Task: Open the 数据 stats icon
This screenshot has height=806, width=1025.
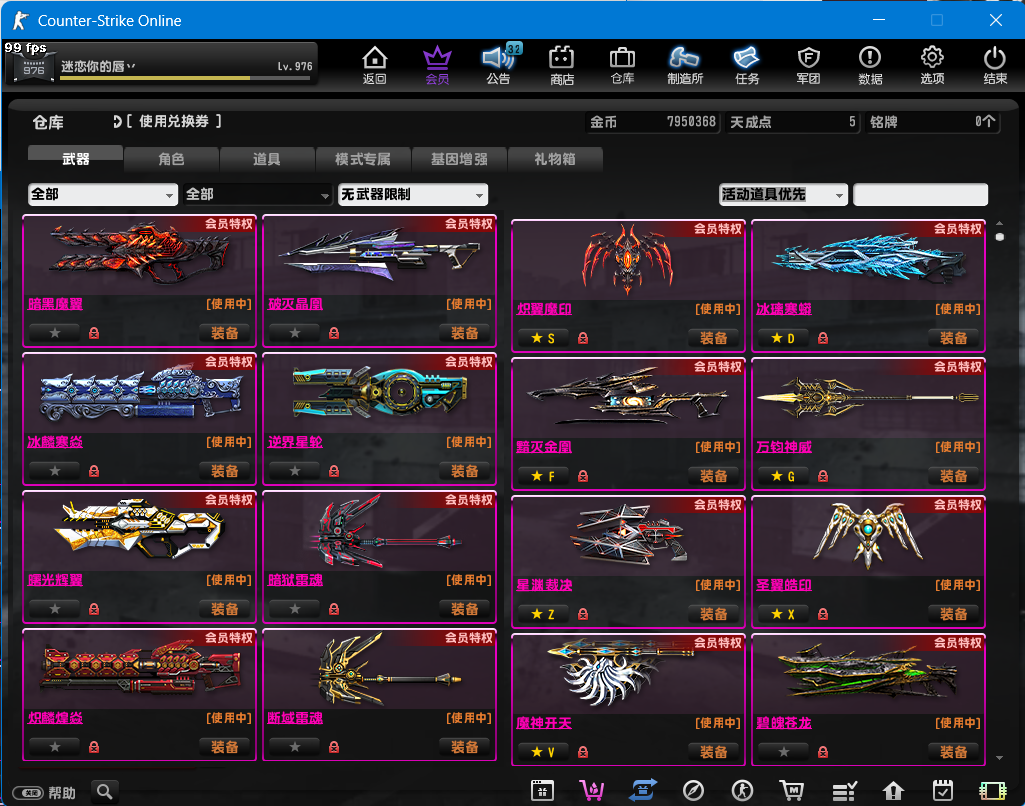Action: [x=870, y=65]
